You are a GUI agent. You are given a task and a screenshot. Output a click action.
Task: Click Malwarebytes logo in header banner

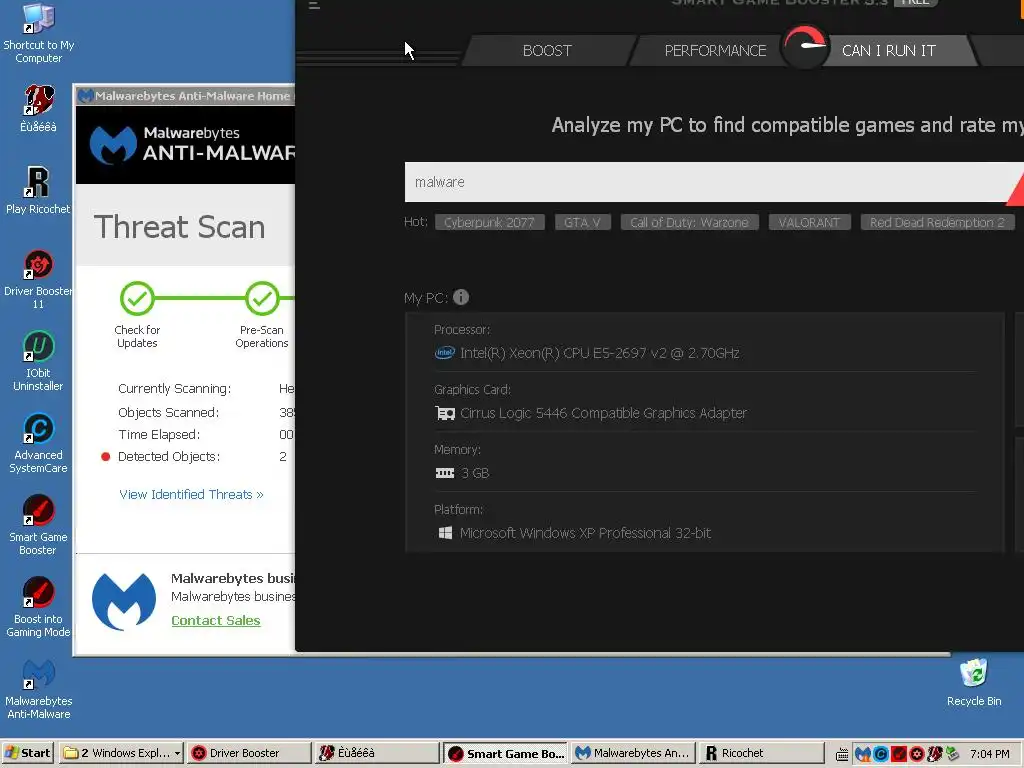point(113,144)
